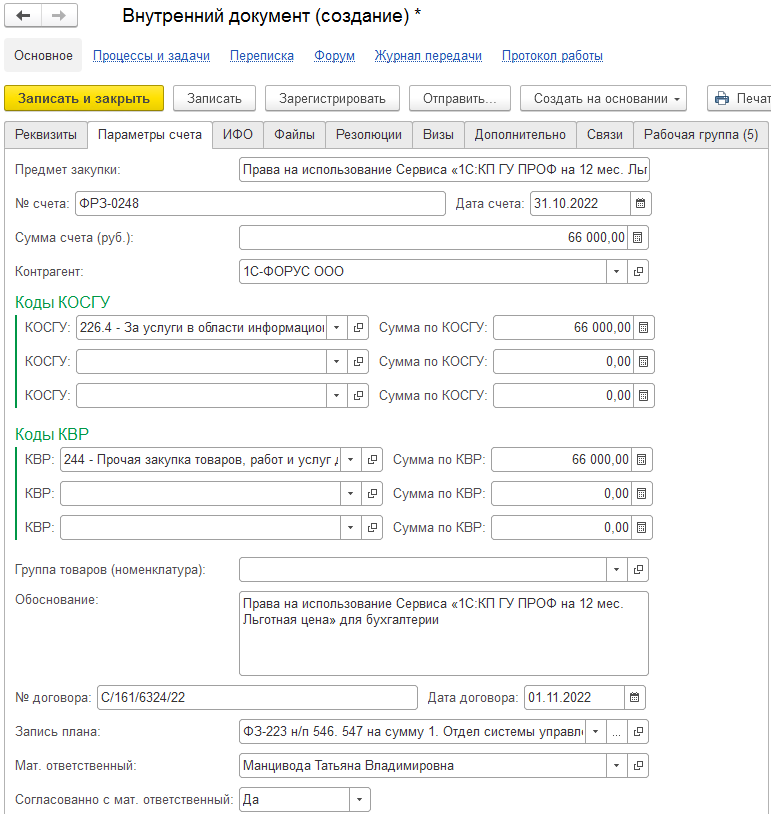Switch to Рабочая группа (5) tab
This screenshot has width=771, height=814.
pos(701,135)
